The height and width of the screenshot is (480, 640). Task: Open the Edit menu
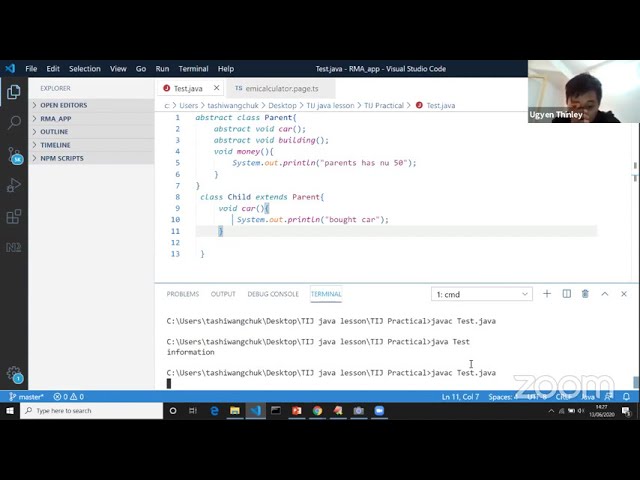53,69
